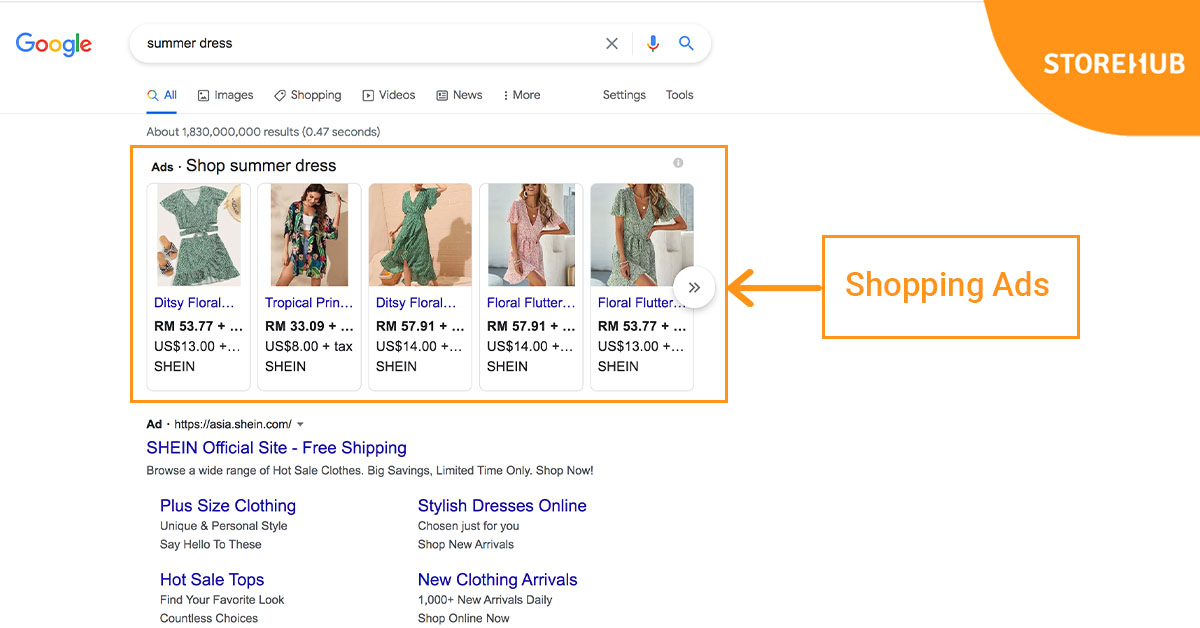Open the Stylish Dresses Online sitelink
The width and height of the screenshot is (1200, 628).
[x=502, y=506]
